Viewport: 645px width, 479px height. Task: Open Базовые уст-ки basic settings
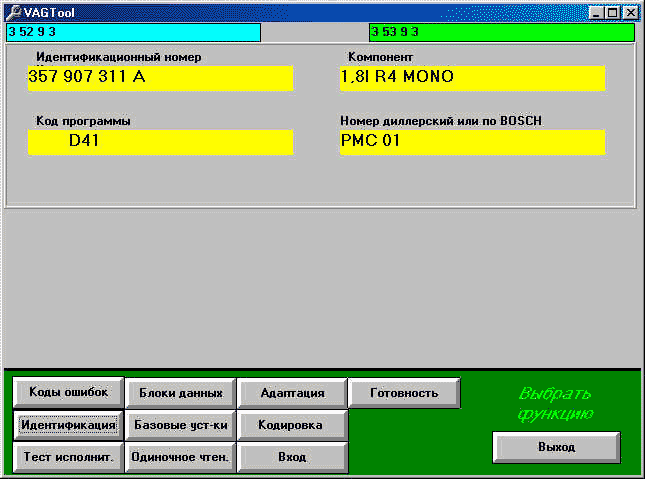tap(181, 425)
